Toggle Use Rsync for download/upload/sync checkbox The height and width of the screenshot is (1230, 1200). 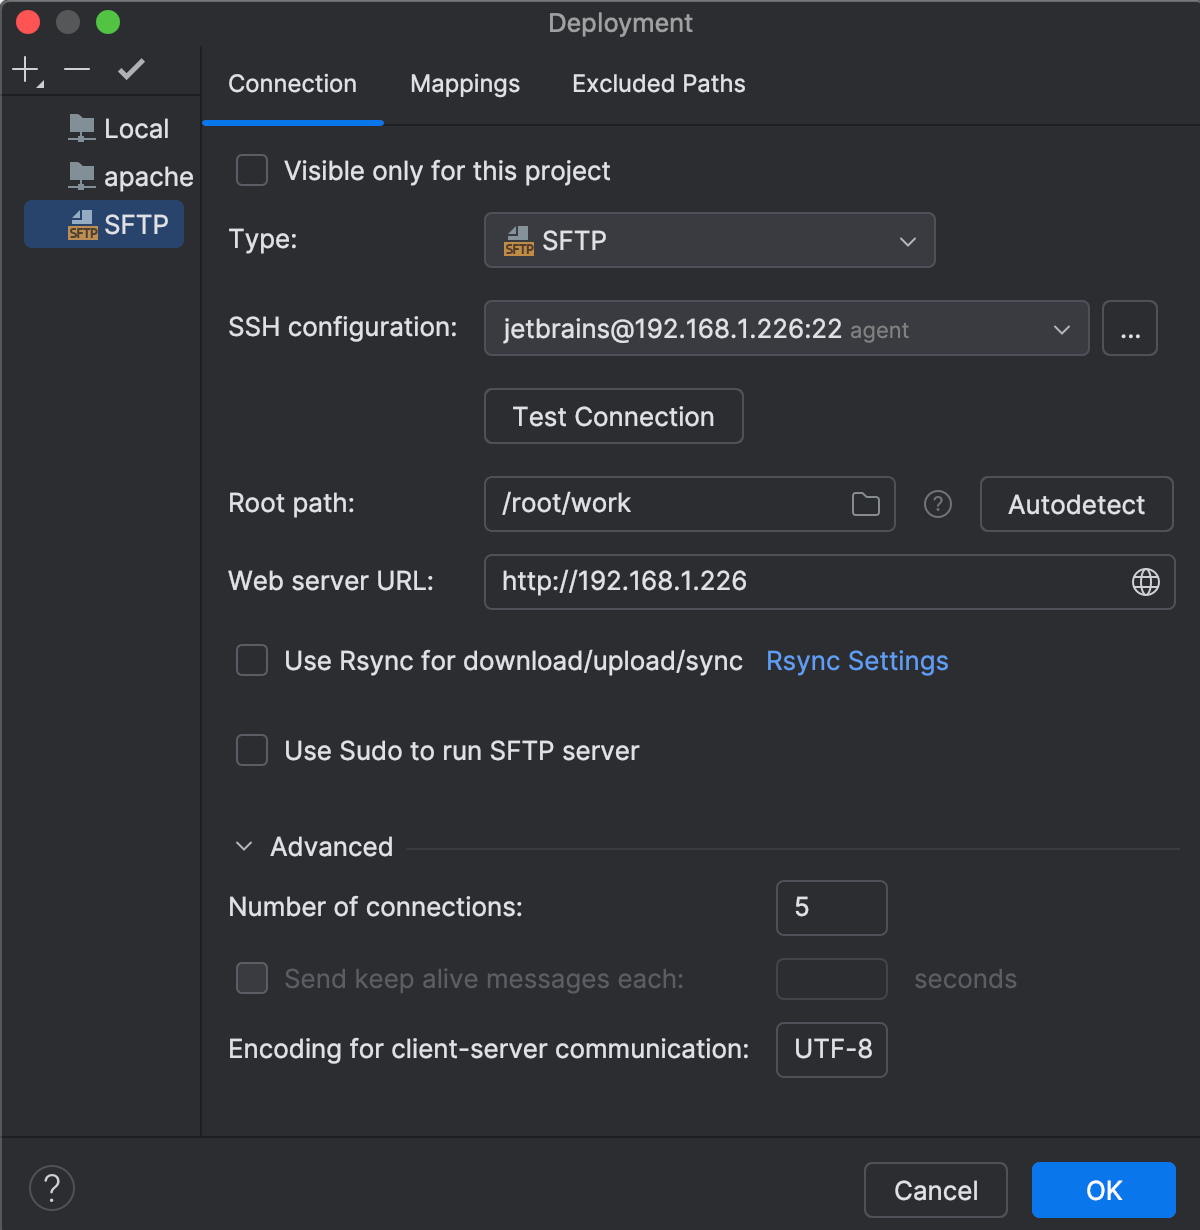[252, 661]
